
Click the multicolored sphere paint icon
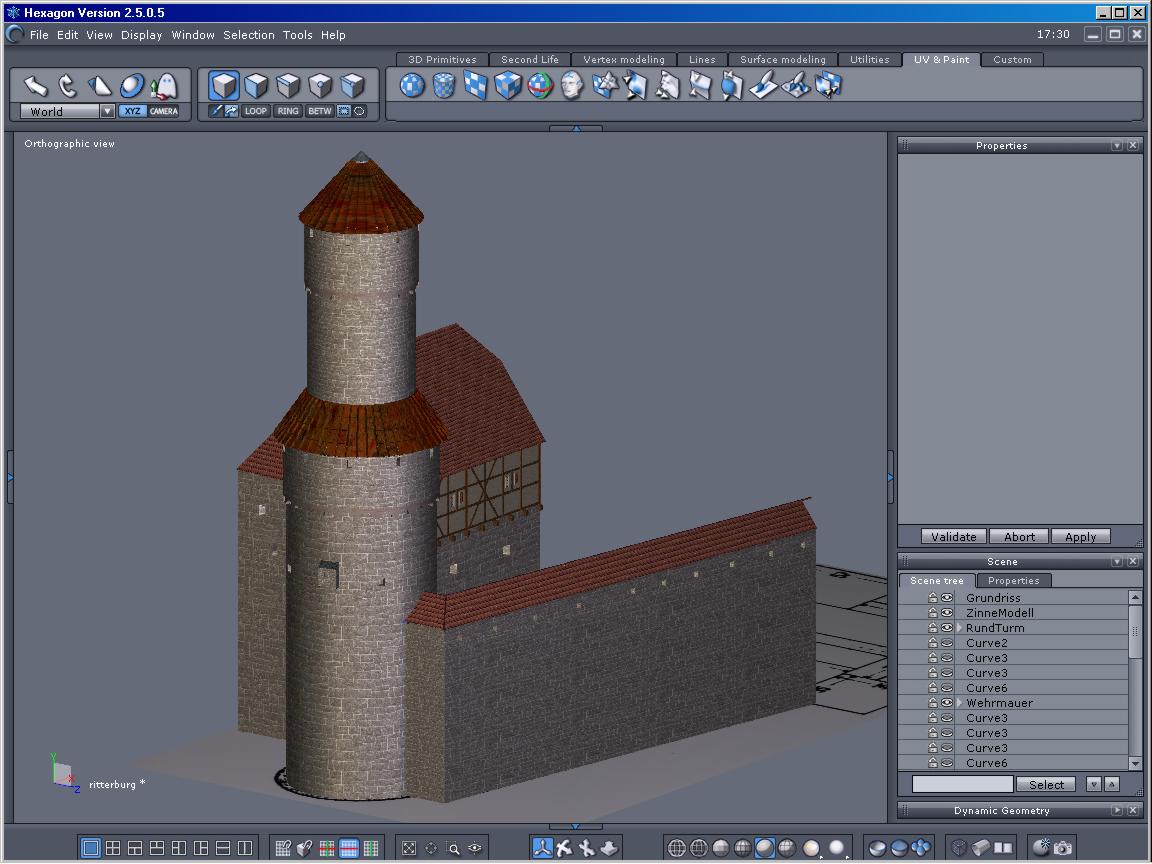click(x=540, y=86)
